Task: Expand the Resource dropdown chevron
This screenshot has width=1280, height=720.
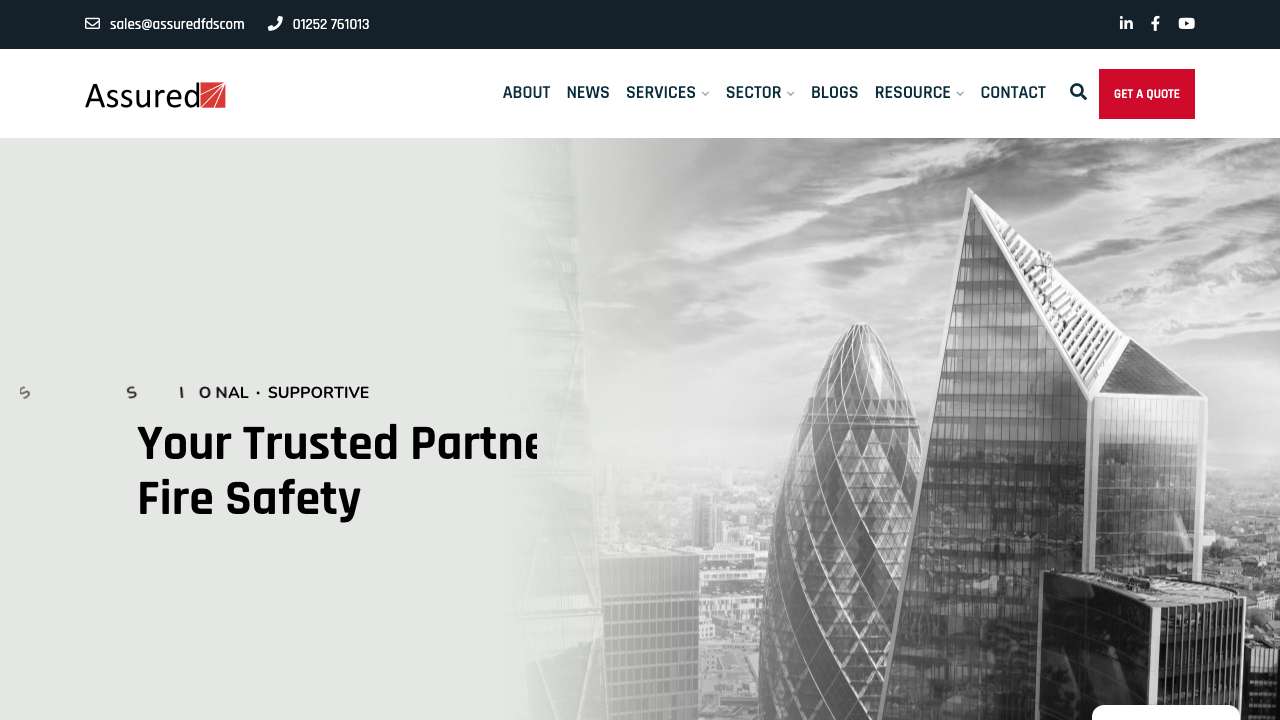Action: [960, 94]
